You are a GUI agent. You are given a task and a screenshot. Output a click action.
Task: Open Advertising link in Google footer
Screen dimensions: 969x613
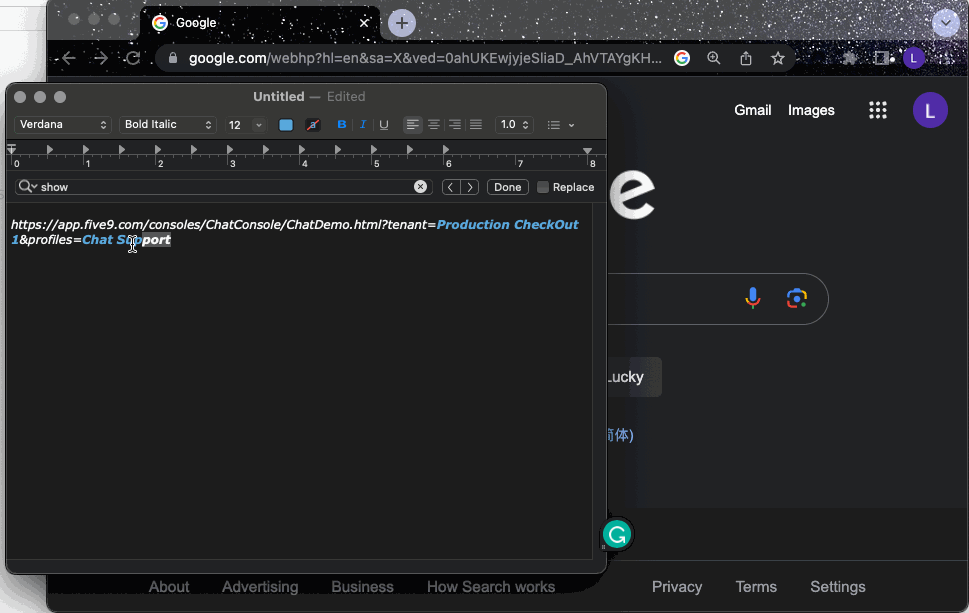tap(260, 586)
